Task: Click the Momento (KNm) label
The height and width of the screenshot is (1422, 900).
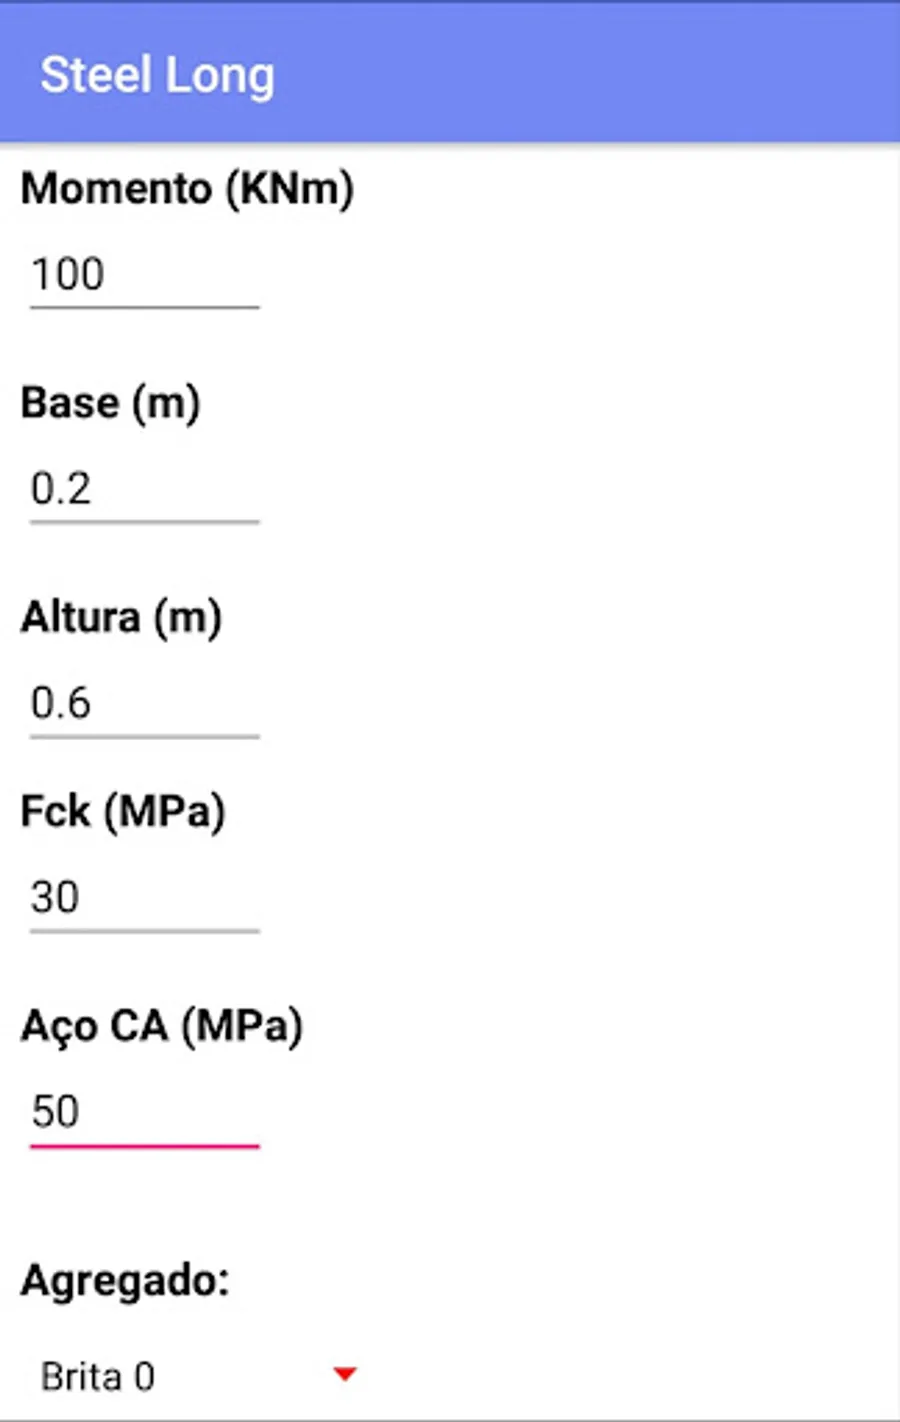Action: (187, 189)
